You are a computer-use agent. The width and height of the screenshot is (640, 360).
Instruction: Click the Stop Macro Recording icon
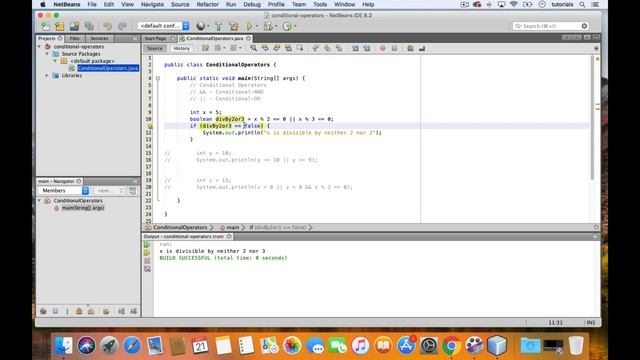click(394, 48)
